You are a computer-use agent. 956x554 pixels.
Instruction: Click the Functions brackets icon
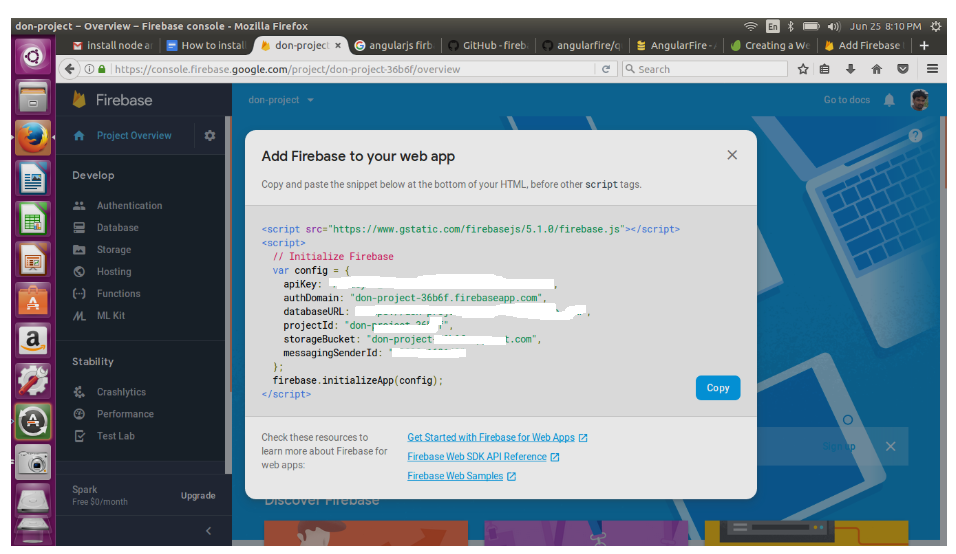click(79, 294)
